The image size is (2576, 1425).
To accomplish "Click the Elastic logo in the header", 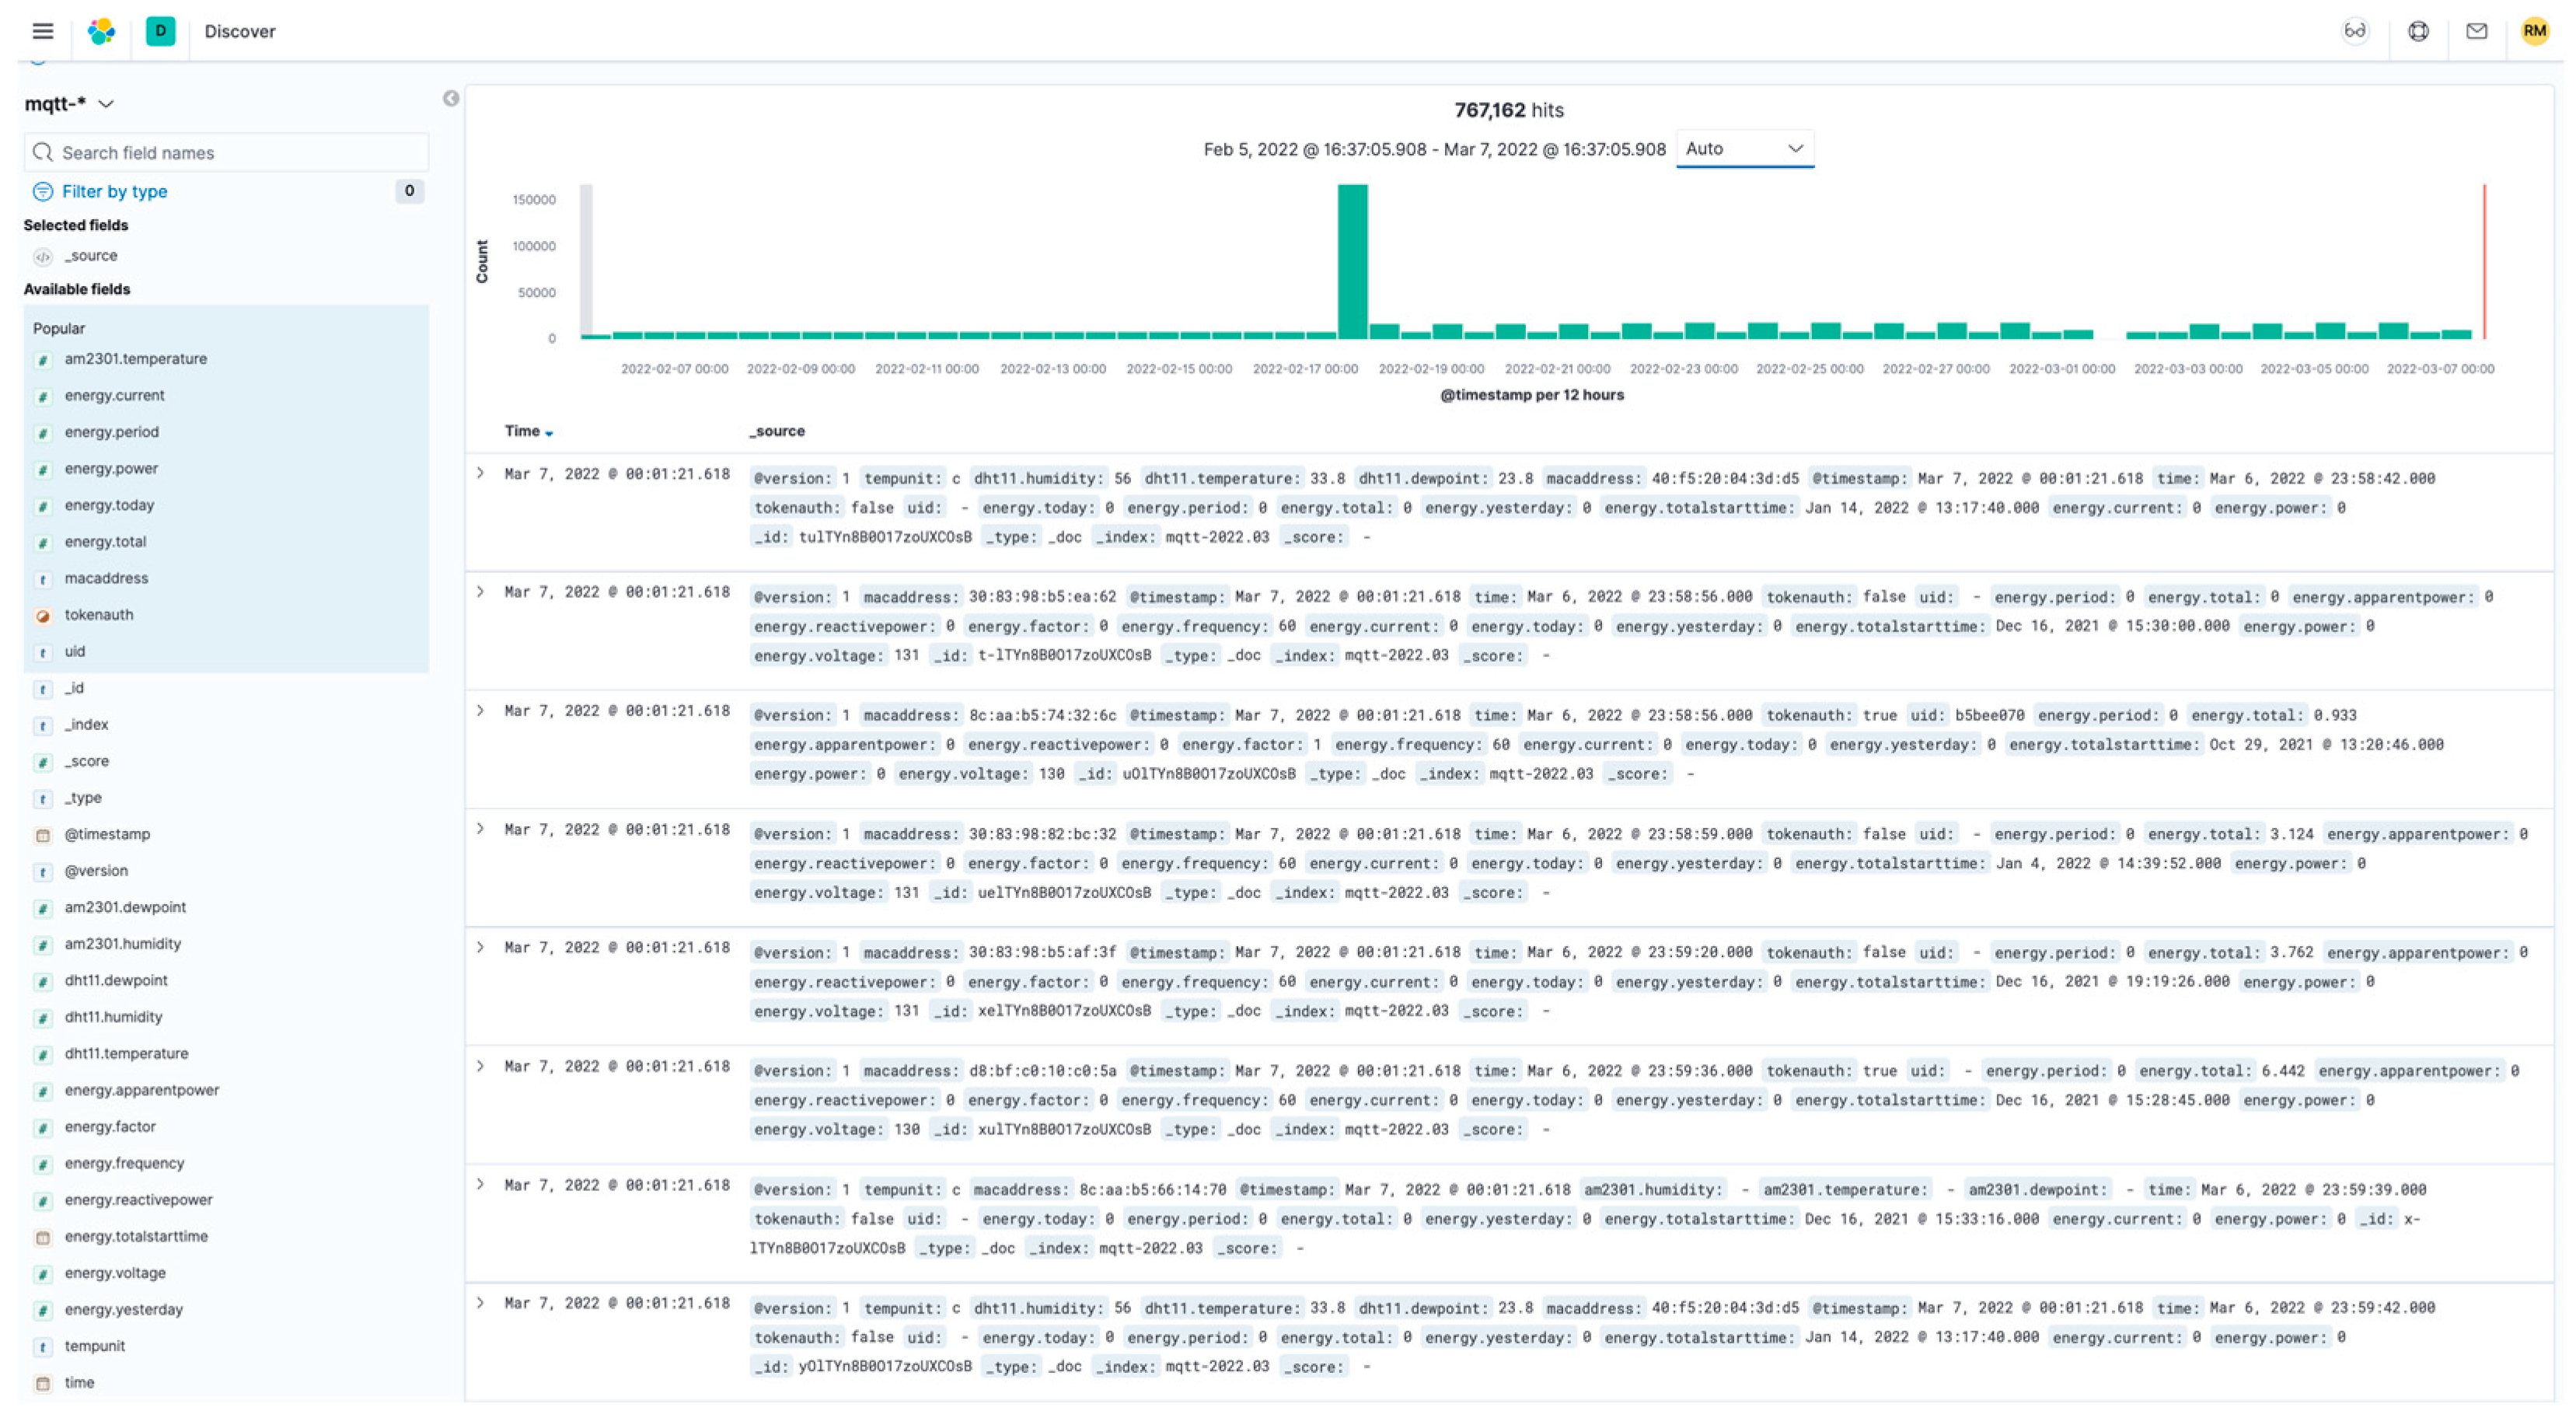I will click(101, 31).
